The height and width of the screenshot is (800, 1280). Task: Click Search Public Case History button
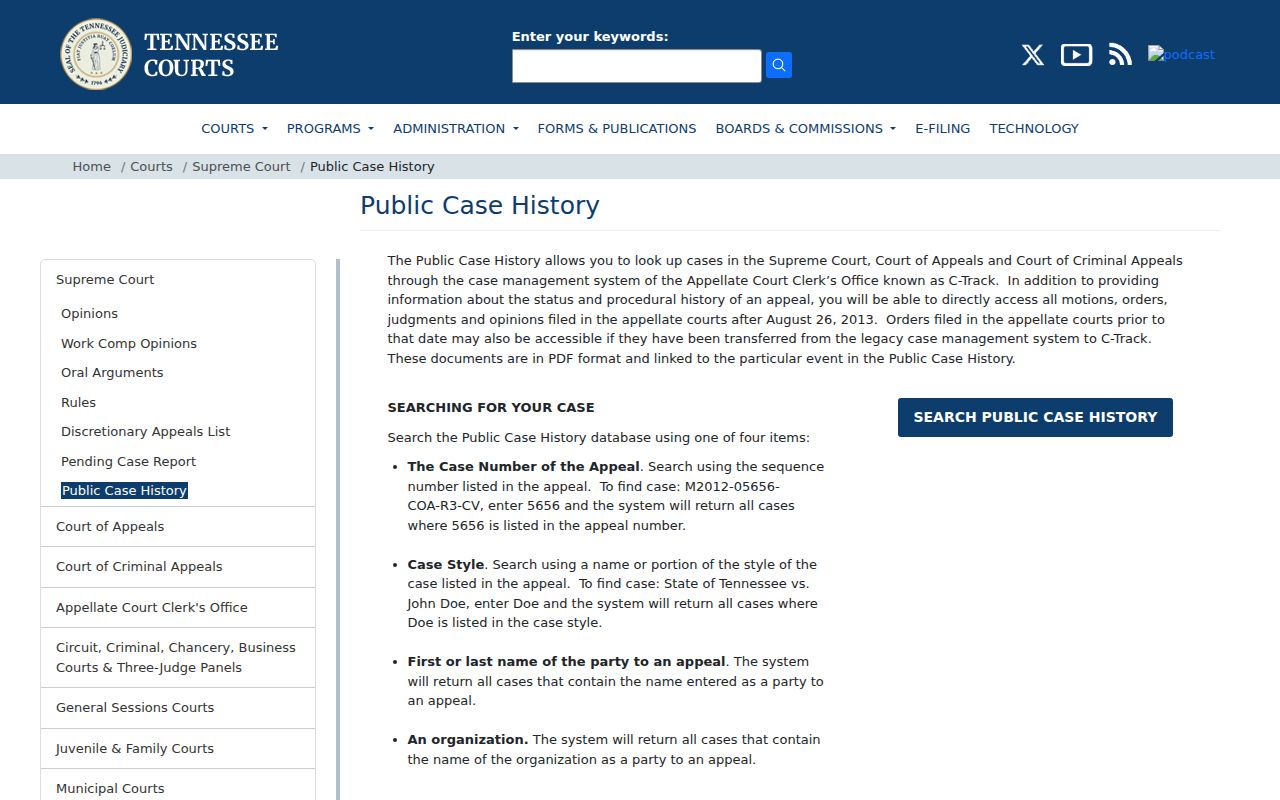click(1035, 417)
